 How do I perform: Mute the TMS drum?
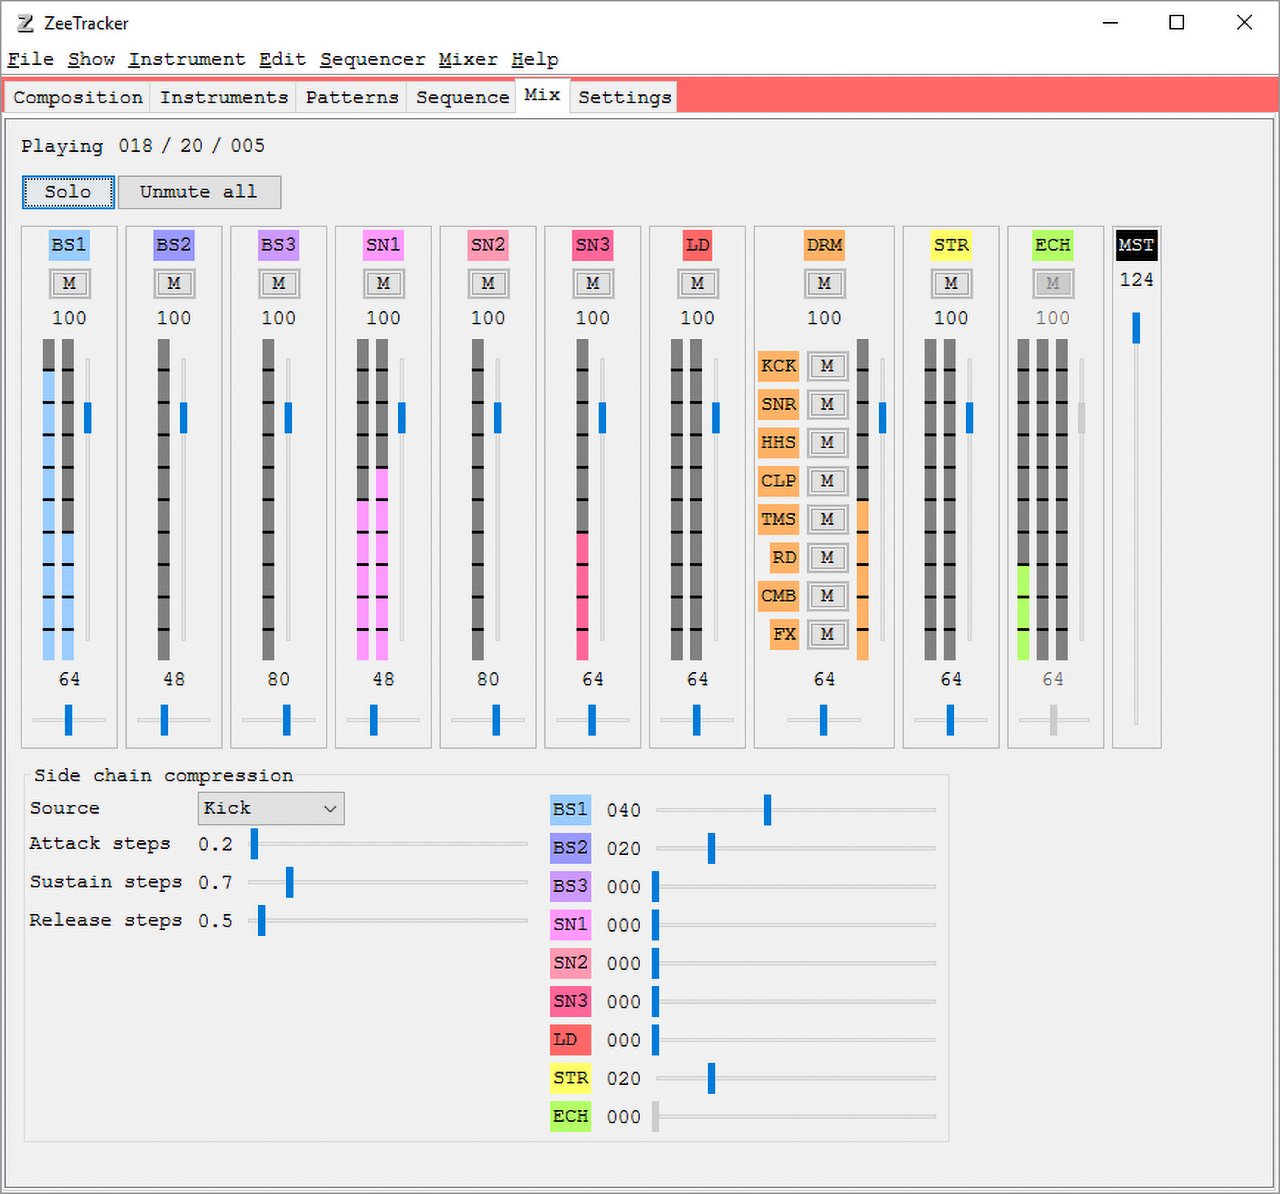pyautogui.click(x=827, y=519)
